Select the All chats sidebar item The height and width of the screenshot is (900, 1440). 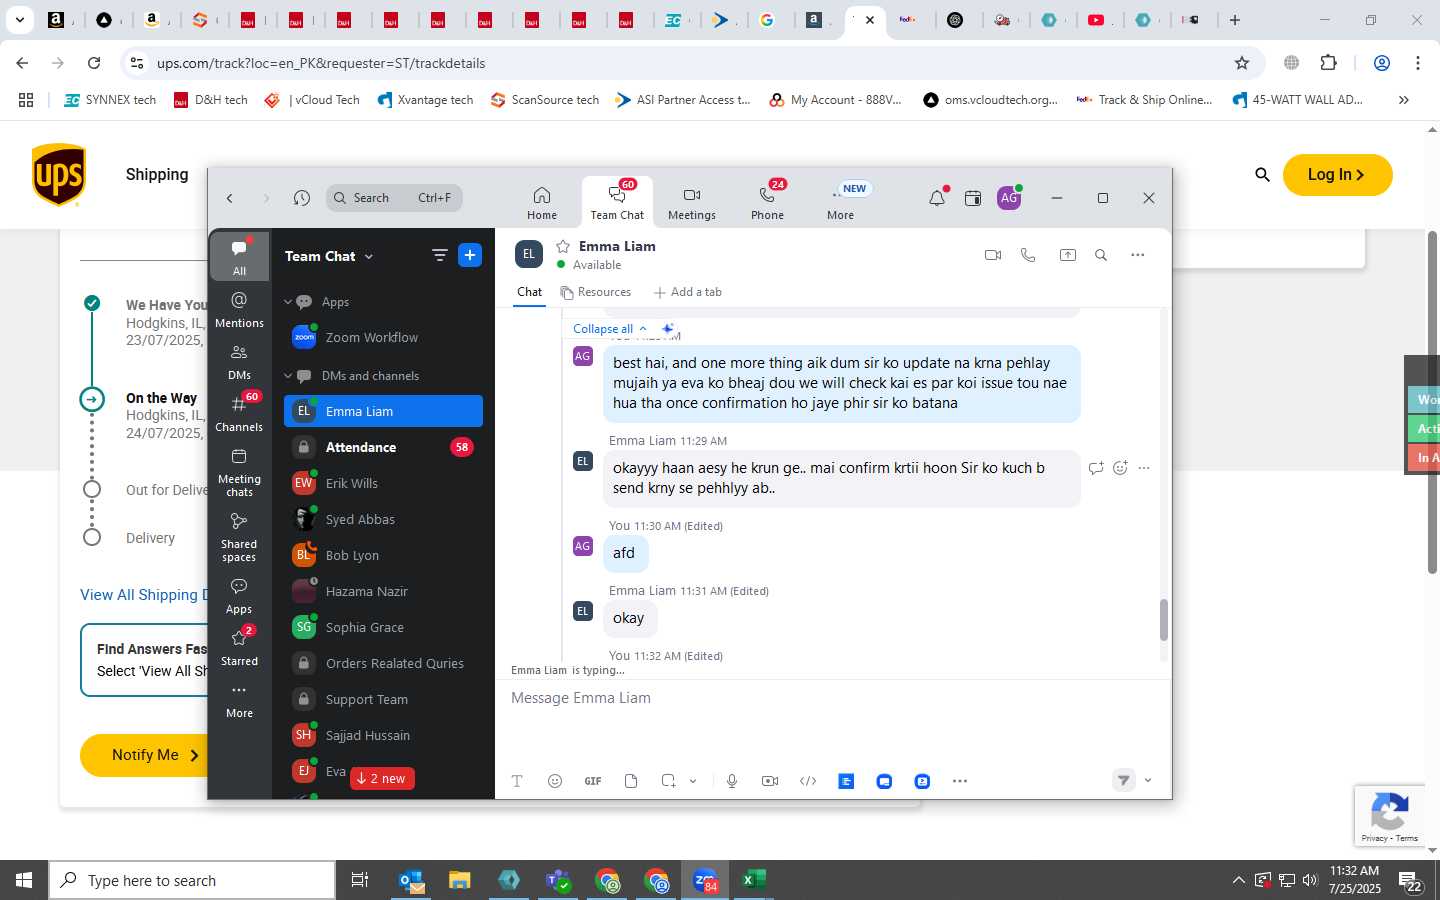pos(239,257)
